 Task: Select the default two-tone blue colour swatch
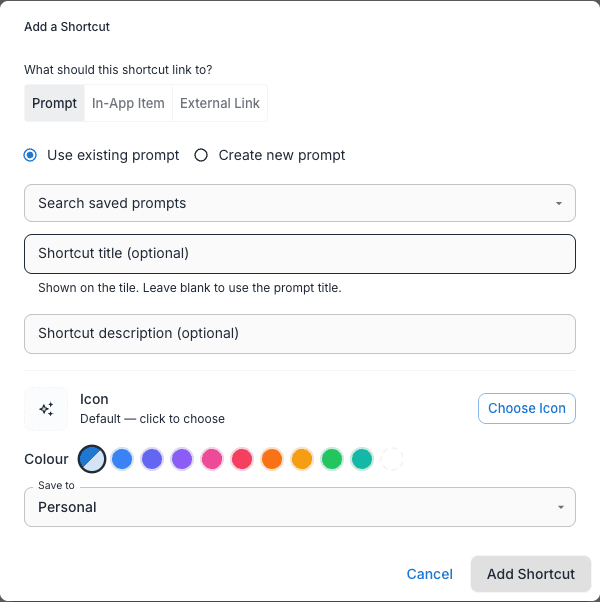(92, 459)
